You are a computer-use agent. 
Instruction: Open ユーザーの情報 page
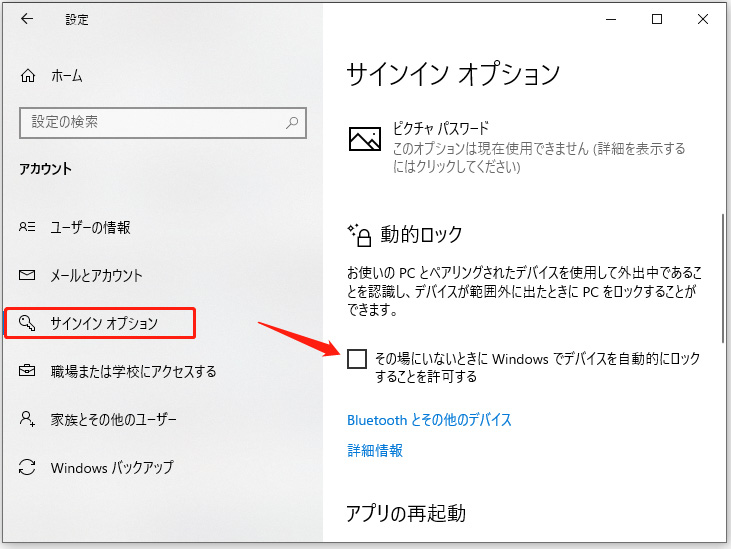point(90,227)
